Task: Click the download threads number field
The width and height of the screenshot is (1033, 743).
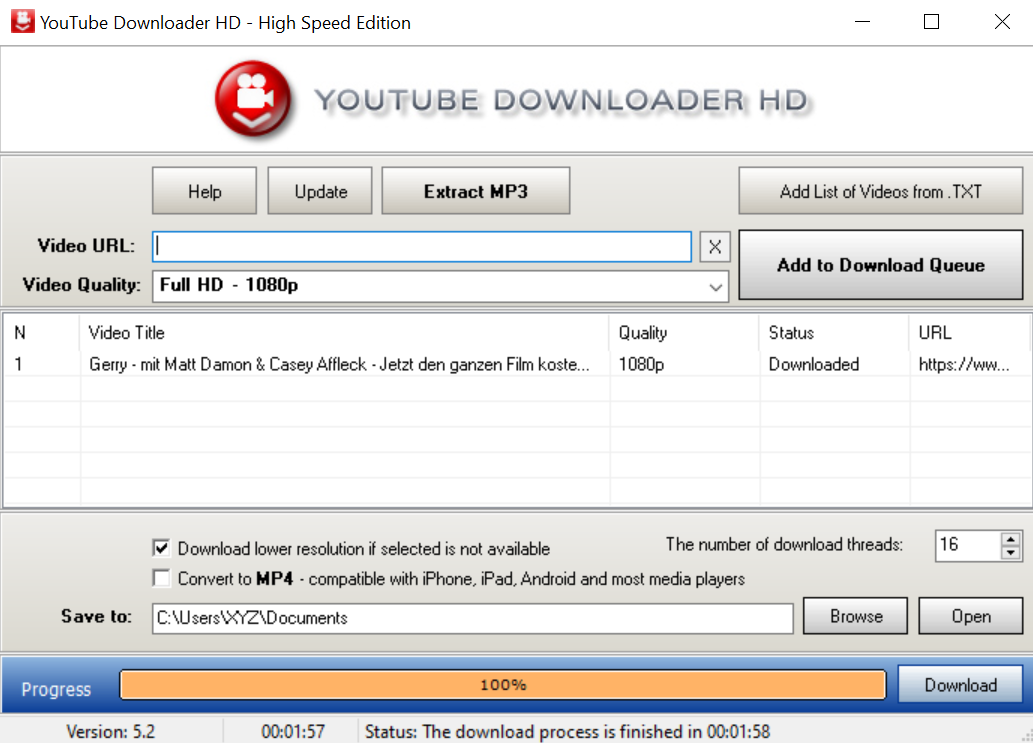Action: click(968, 545)
